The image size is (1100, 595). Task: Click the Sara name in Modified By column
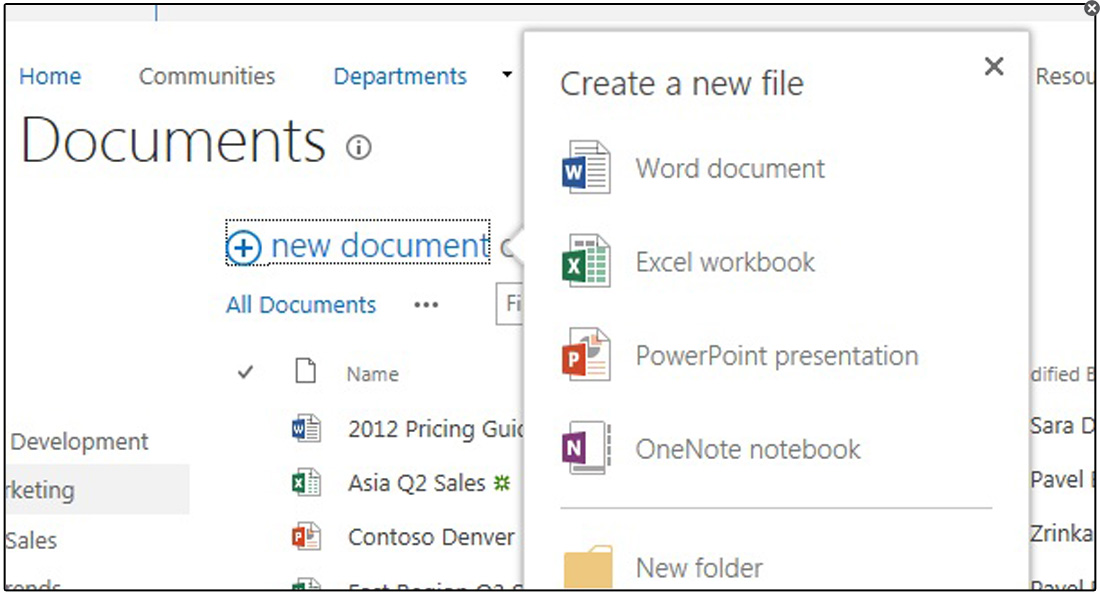coord(1062,425)
